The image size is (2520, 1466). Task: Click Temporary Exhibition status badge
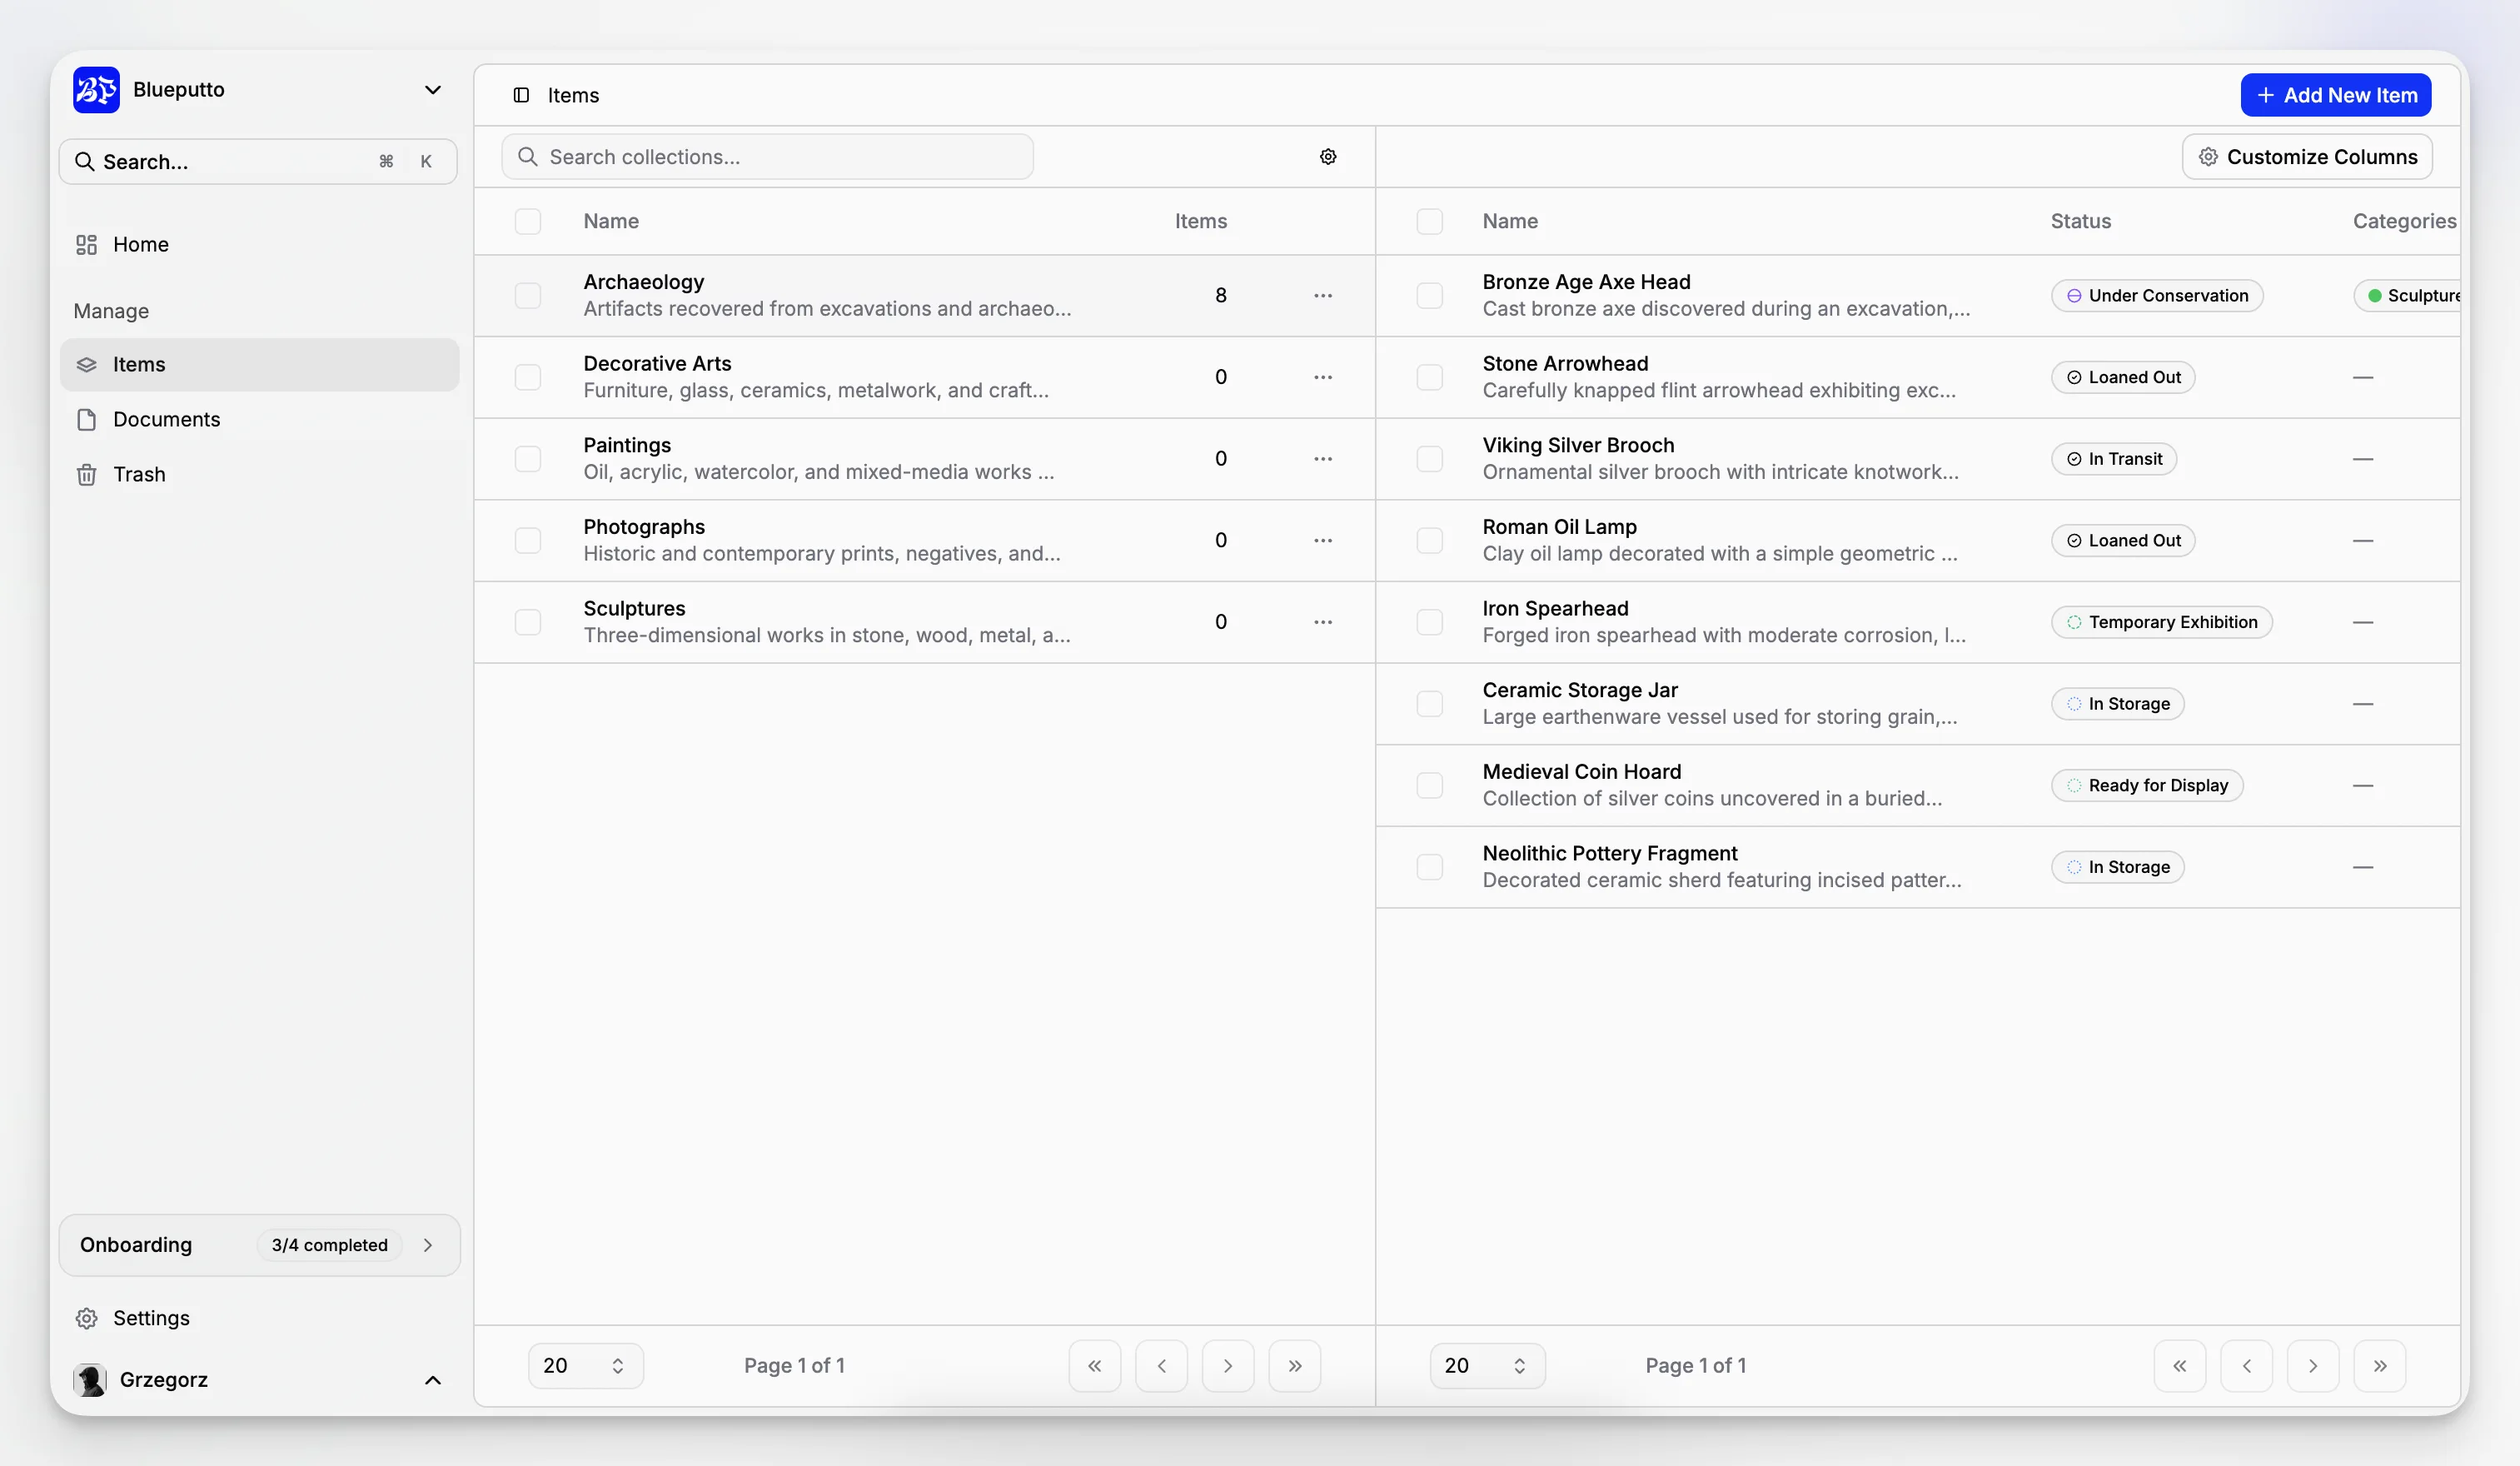click(2162, 622)
